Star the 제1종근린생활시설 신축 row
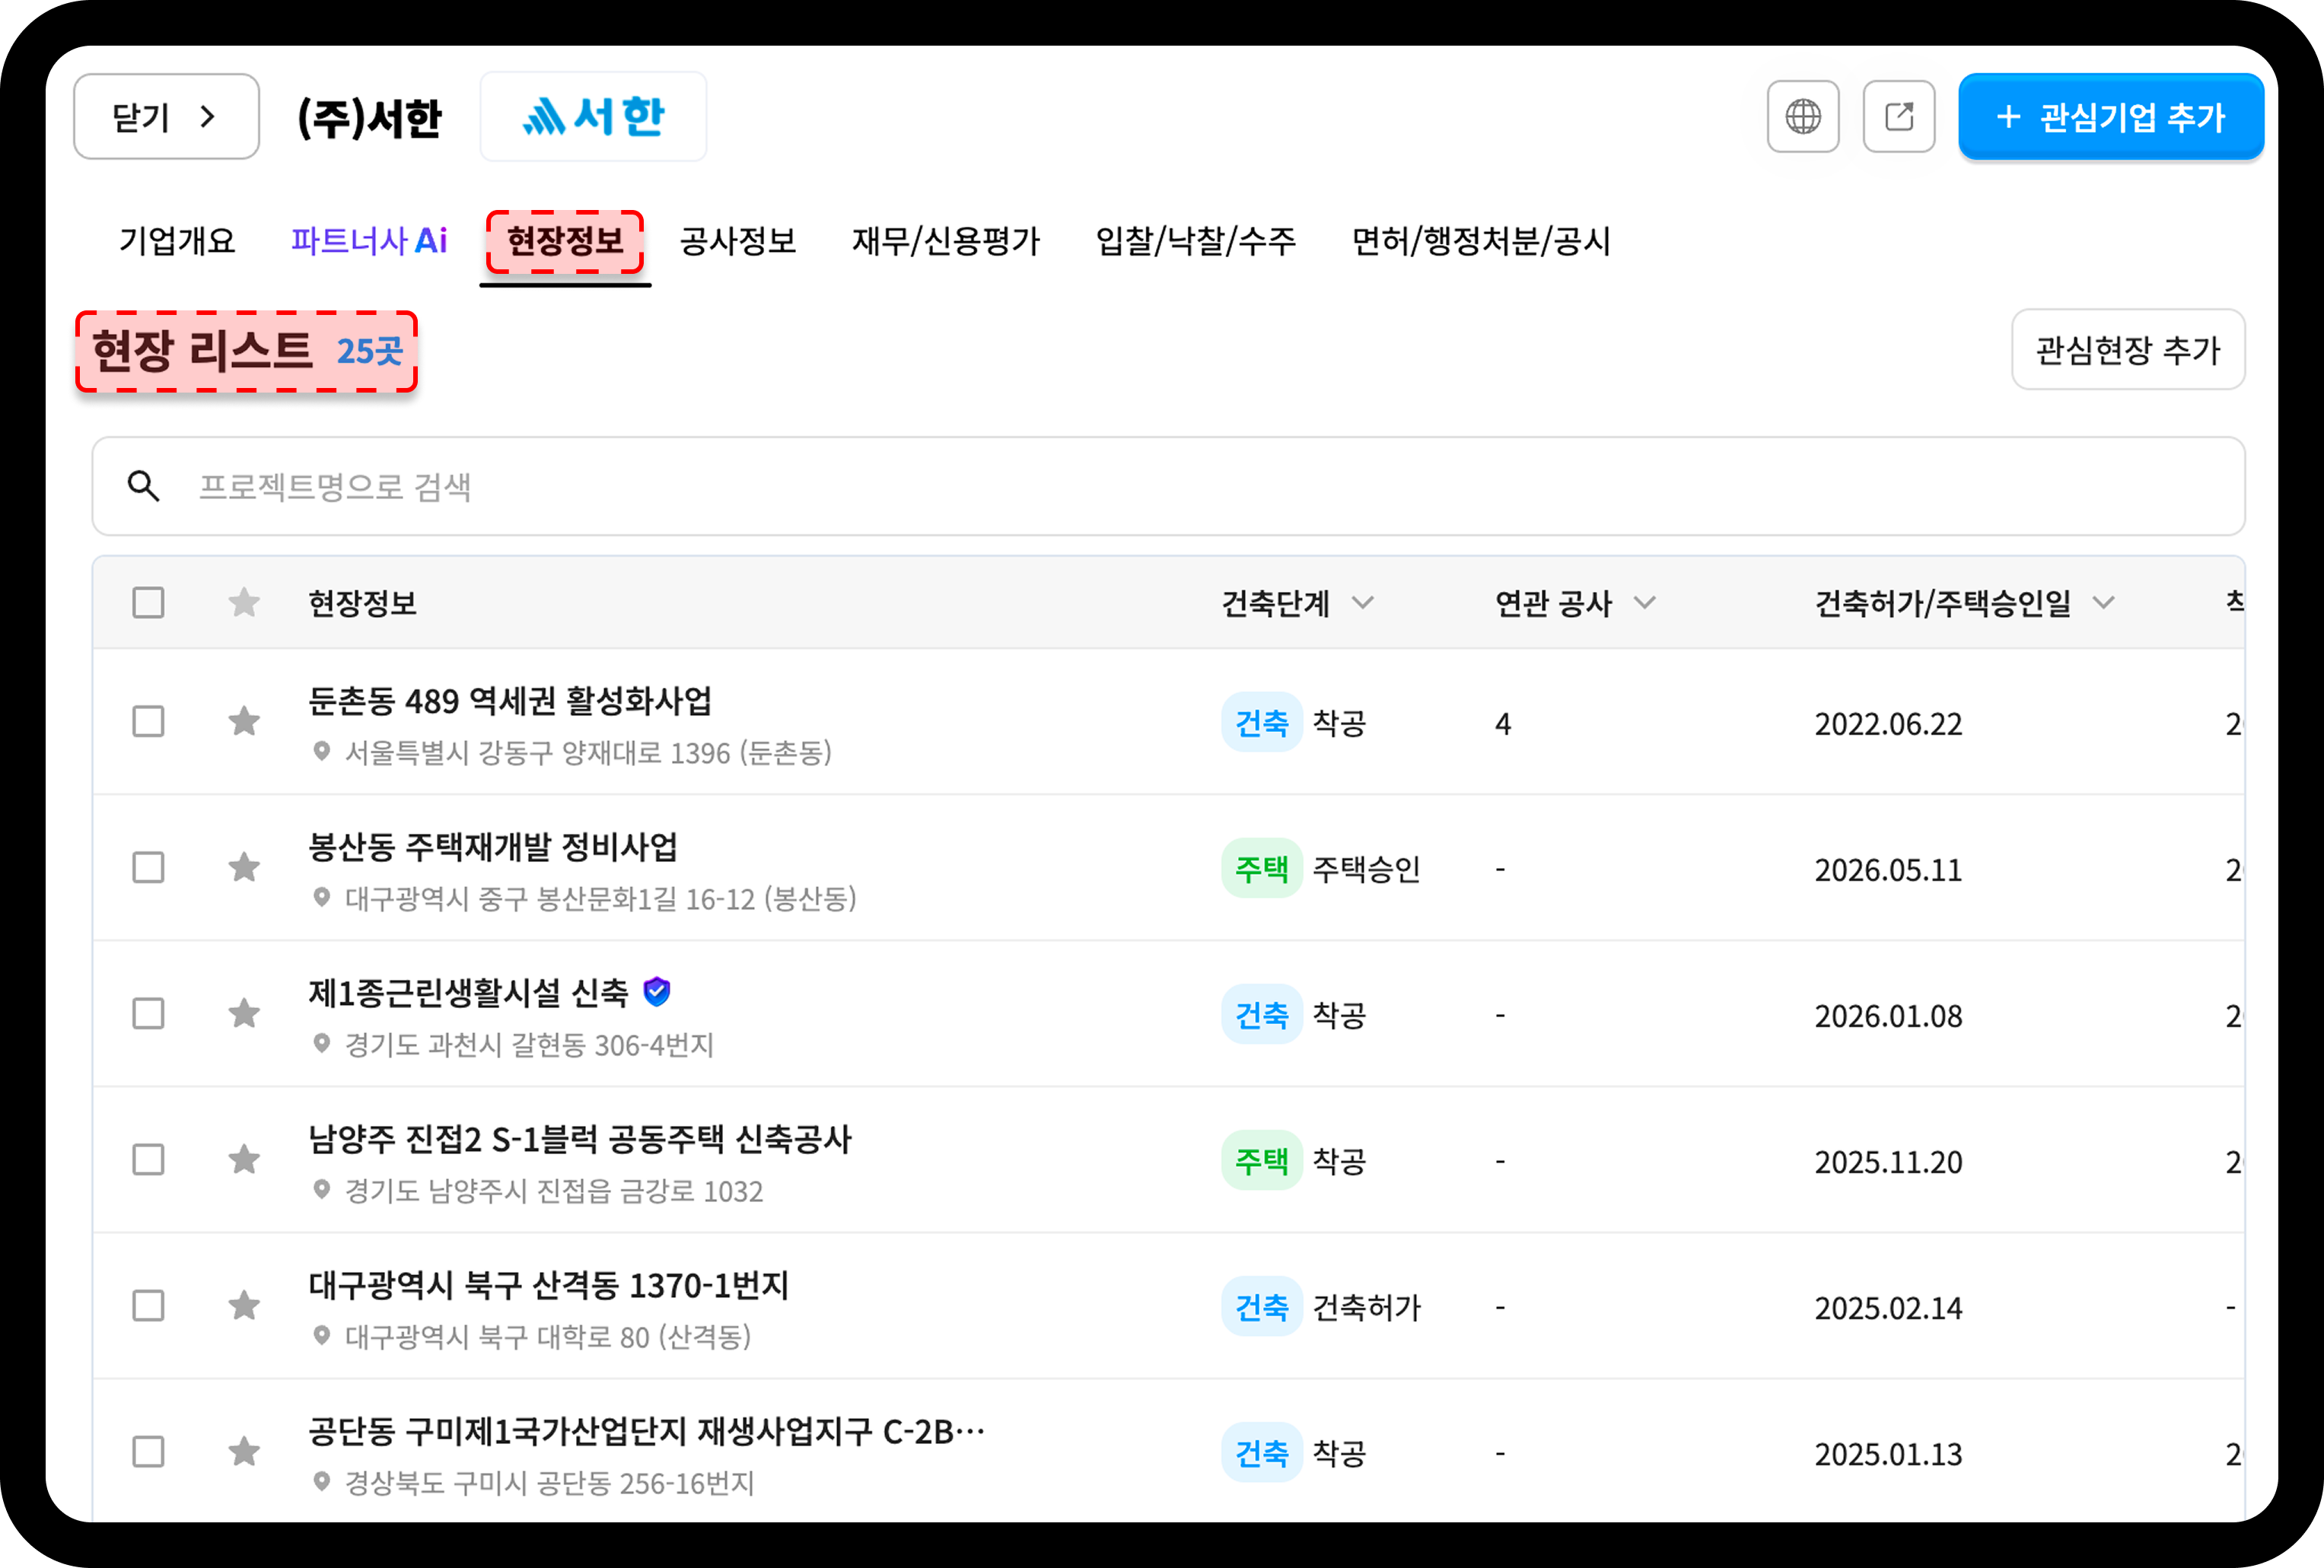Screen dimensions: 2324x1568 coord(244,1013)
